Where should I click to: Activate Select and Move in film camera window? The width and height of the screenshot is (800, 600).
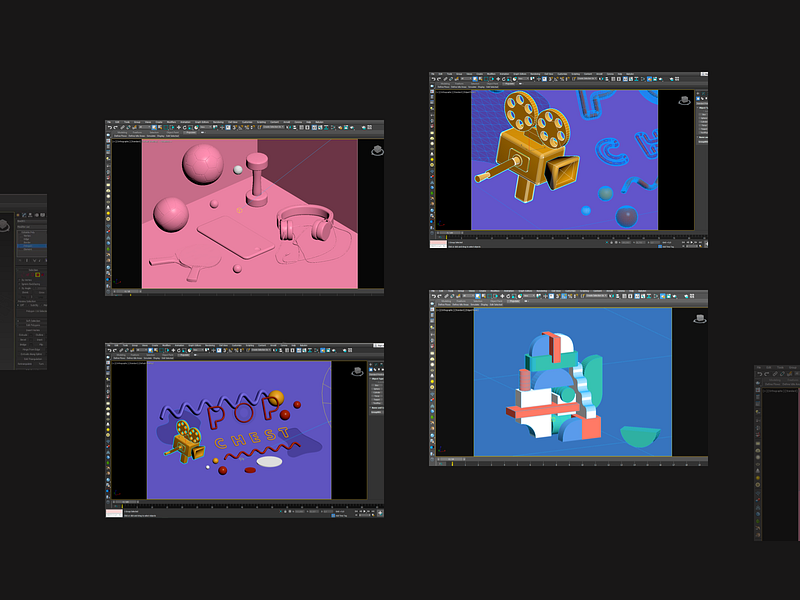point(498,79)
